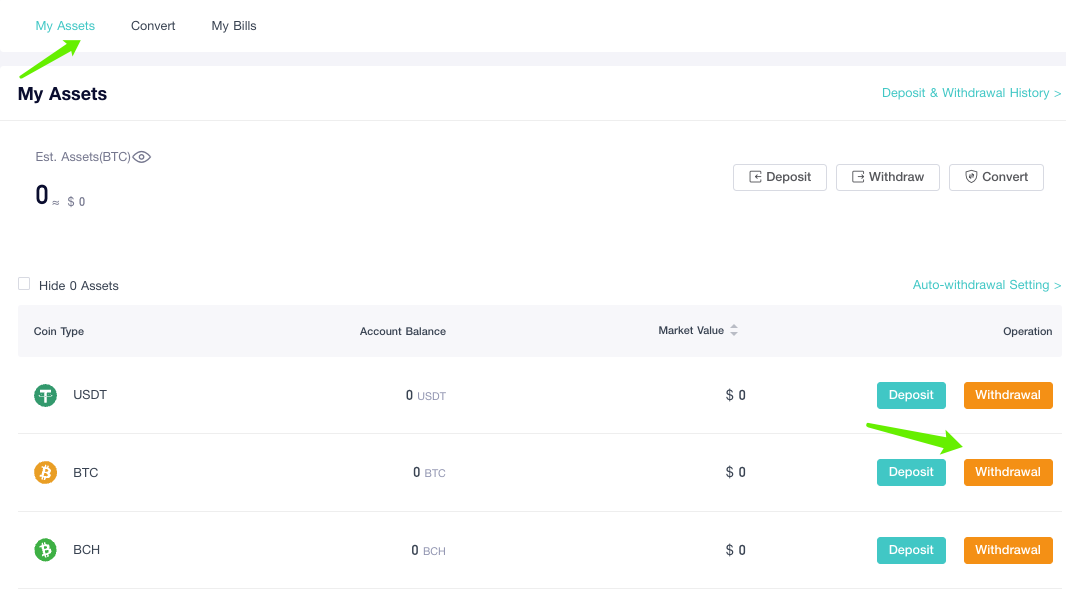Click the shield icon in the Convert button

point(972,177)
